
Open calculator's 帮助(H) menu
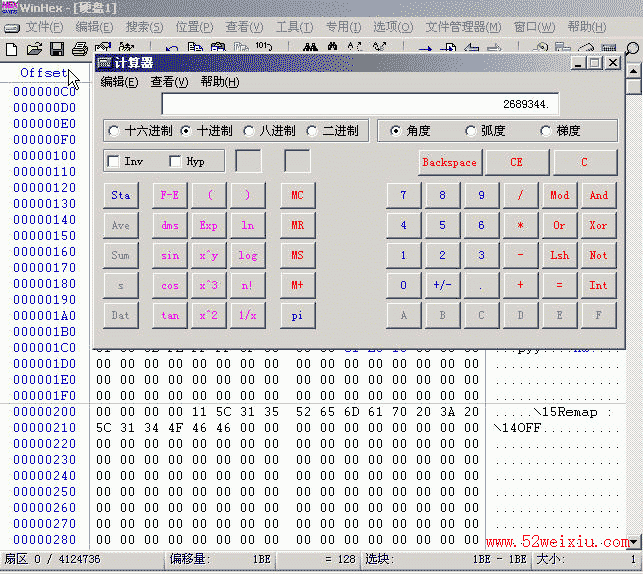click(219, 82)
